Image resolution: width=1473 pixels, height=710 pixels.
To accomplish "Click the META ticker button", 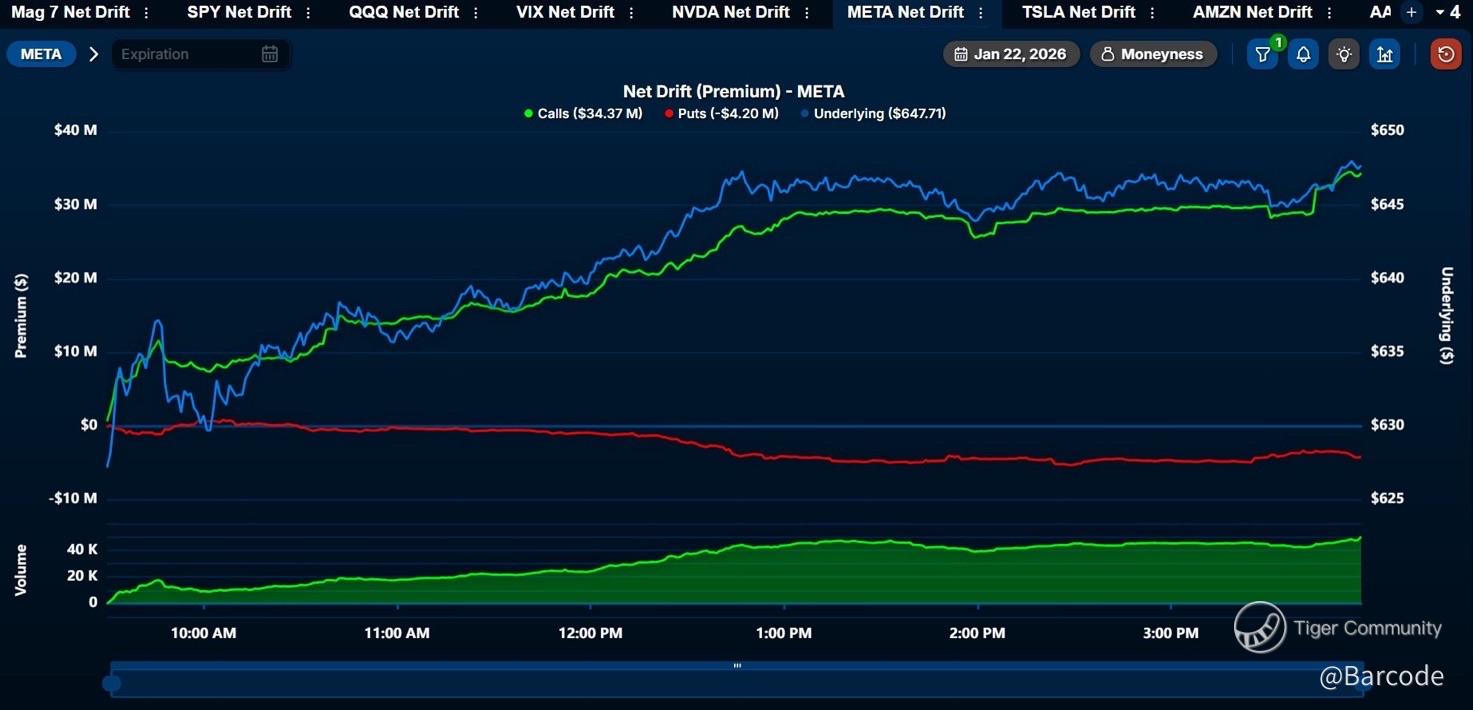I will tap(41, 54).
